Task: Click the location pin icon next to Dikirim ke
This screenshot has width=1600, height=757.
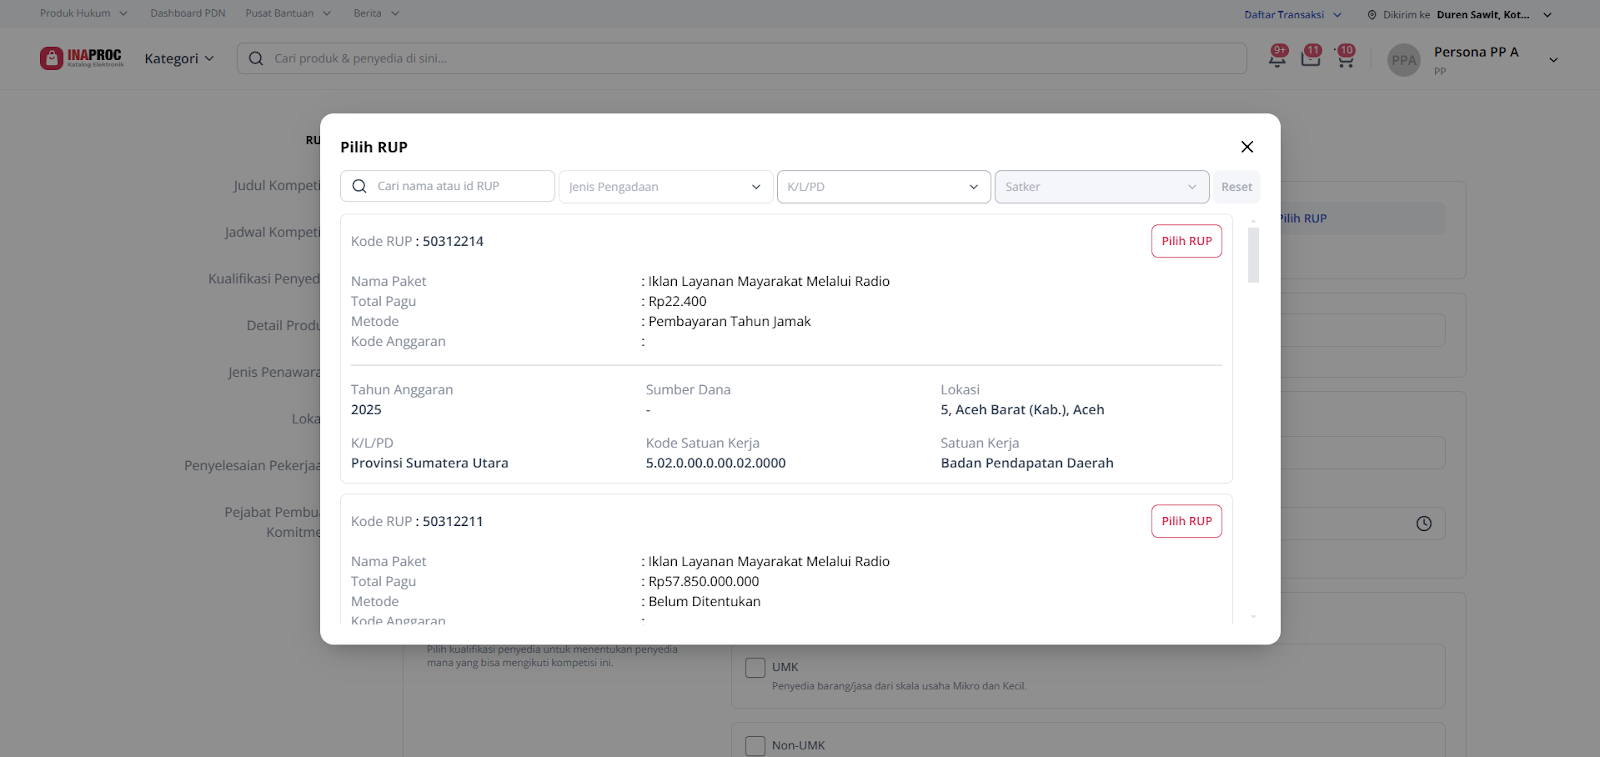Action: (1372, 15)
